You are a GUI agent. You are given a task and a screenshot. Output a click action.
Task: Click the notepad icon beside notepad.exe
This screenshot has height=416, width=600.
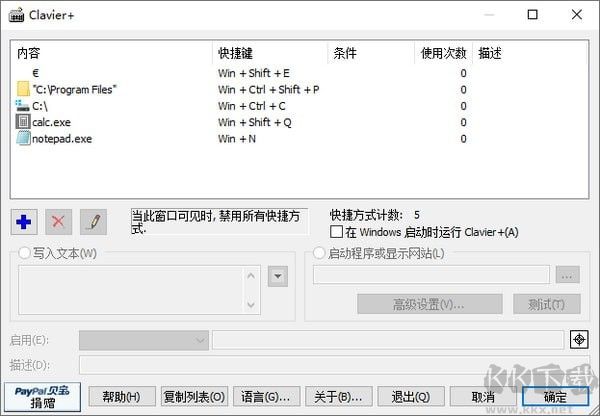click(23, 138)
